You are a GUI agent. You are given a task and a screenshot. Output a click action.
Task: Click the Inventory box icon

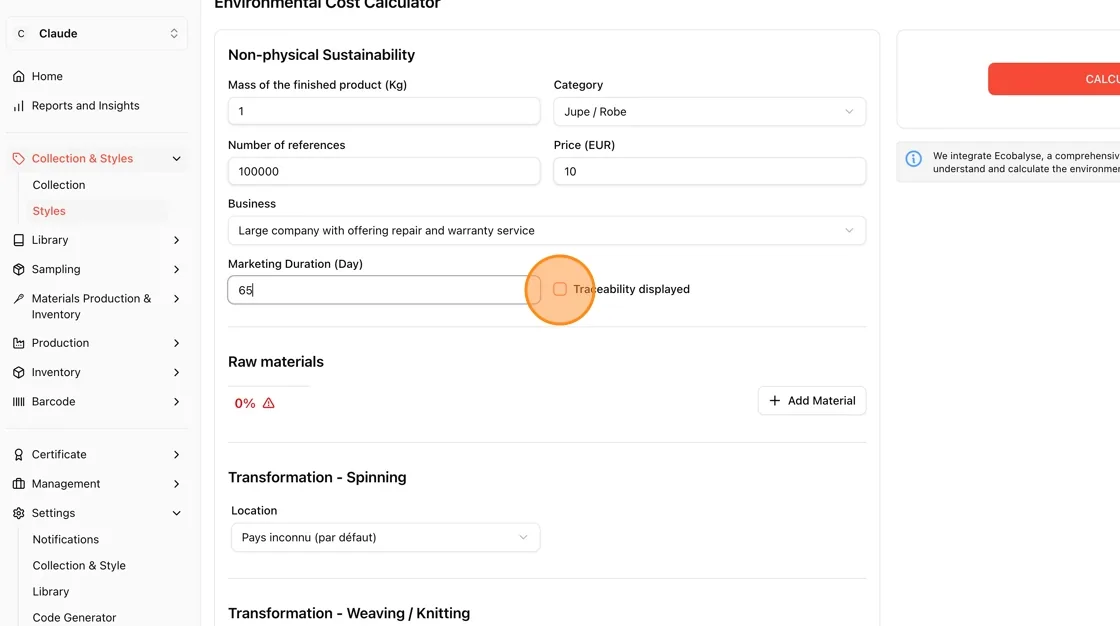tap(19, 372)
